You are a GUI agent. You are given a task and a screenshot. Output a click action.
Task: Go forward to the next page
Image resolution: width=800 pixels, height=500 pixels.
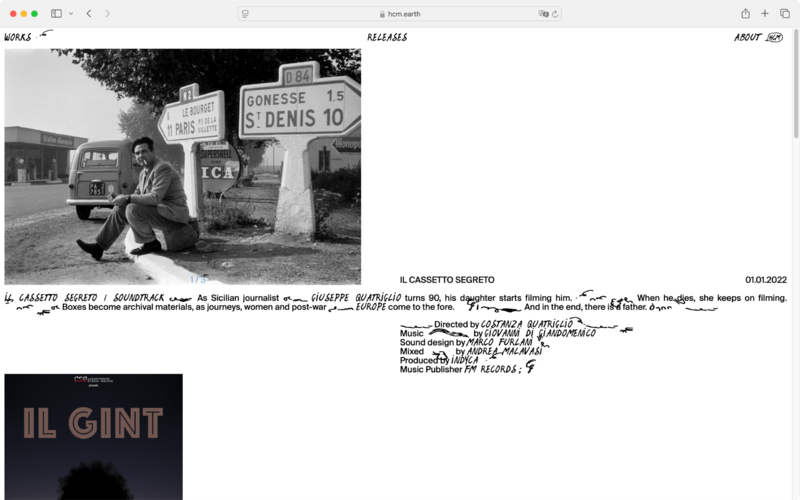point(108,14)
